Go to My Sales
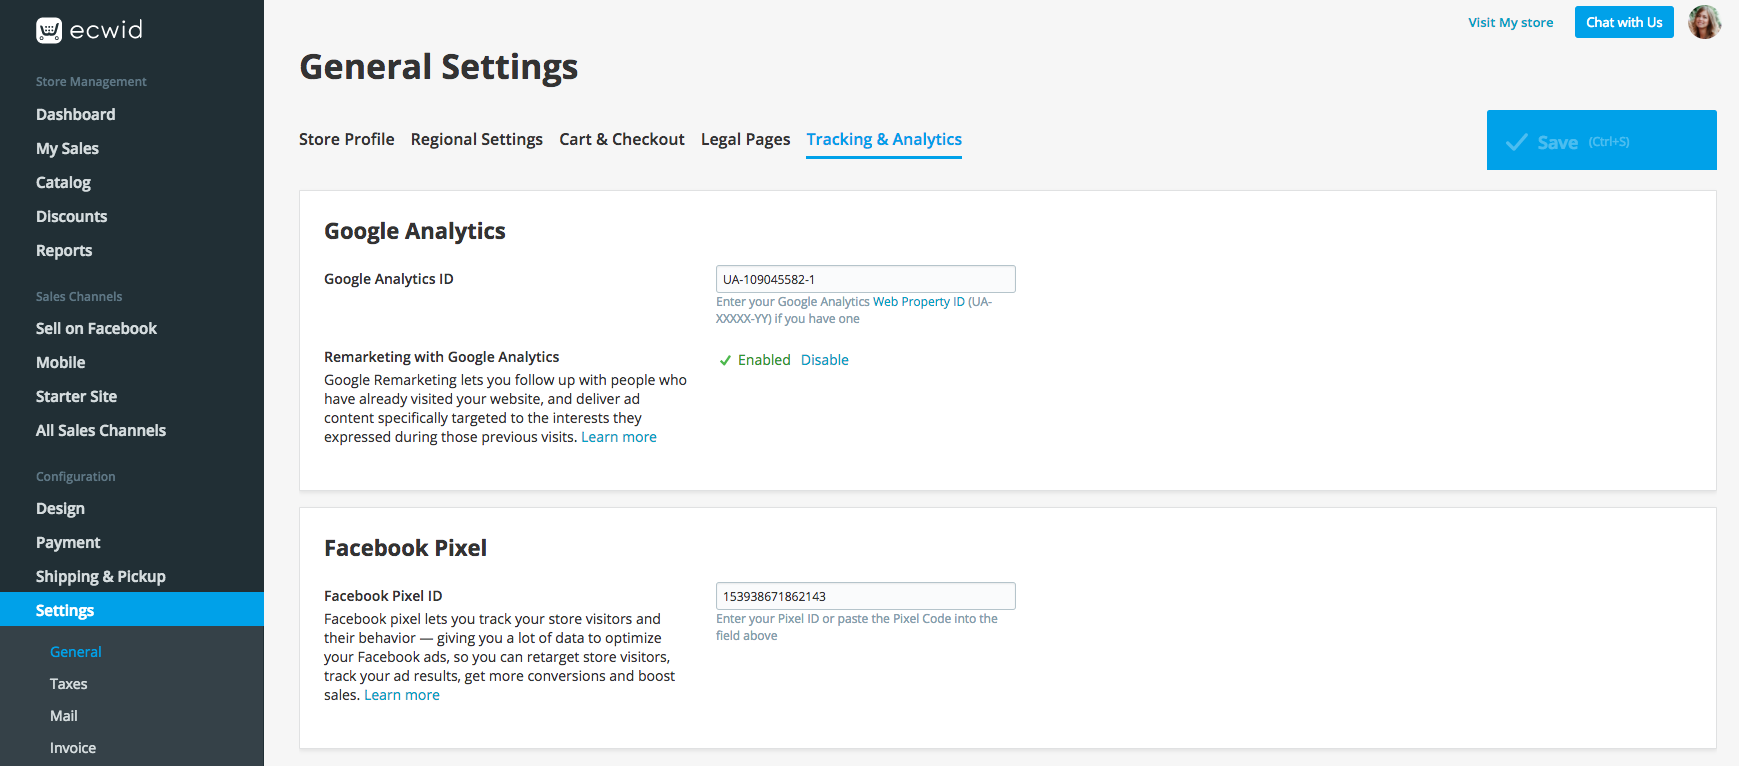 pos(67,148)
